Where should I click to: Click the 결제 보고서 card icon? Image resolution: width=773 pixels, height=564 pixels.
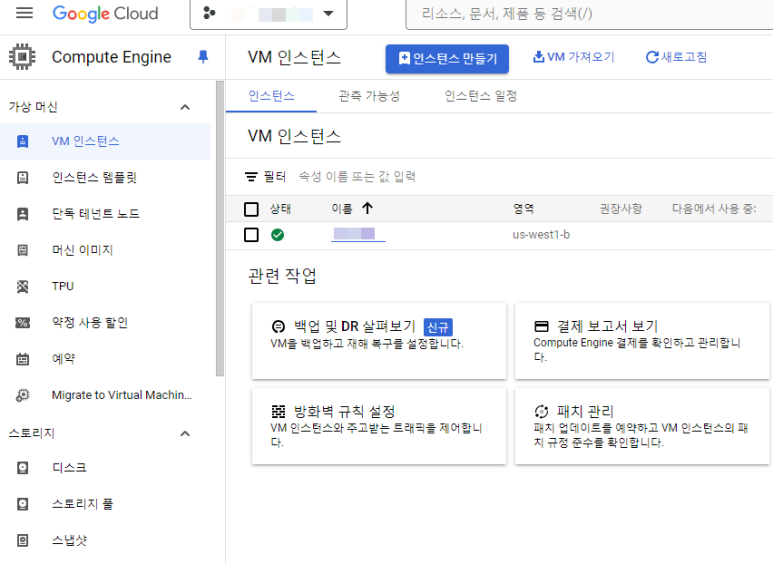tap(541, 326)
